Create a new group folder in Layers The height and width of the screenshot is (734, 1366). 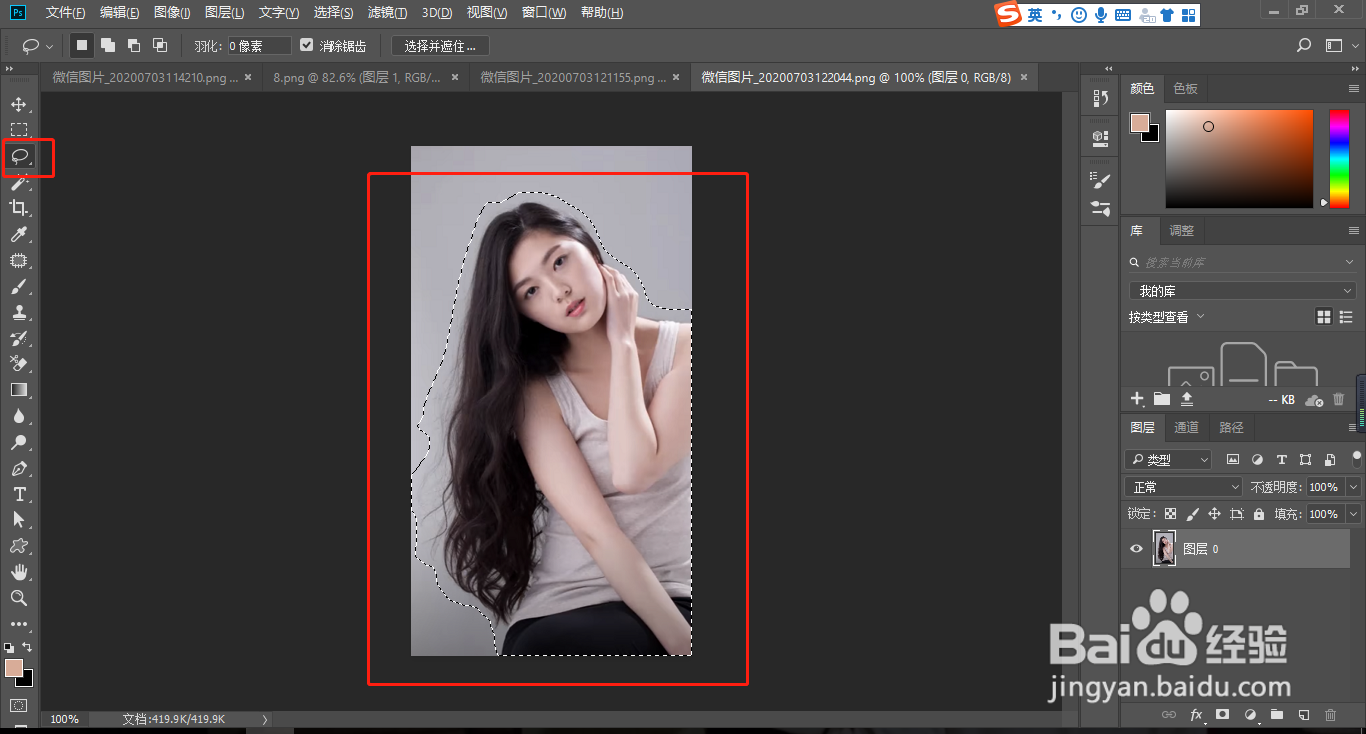1276,715
